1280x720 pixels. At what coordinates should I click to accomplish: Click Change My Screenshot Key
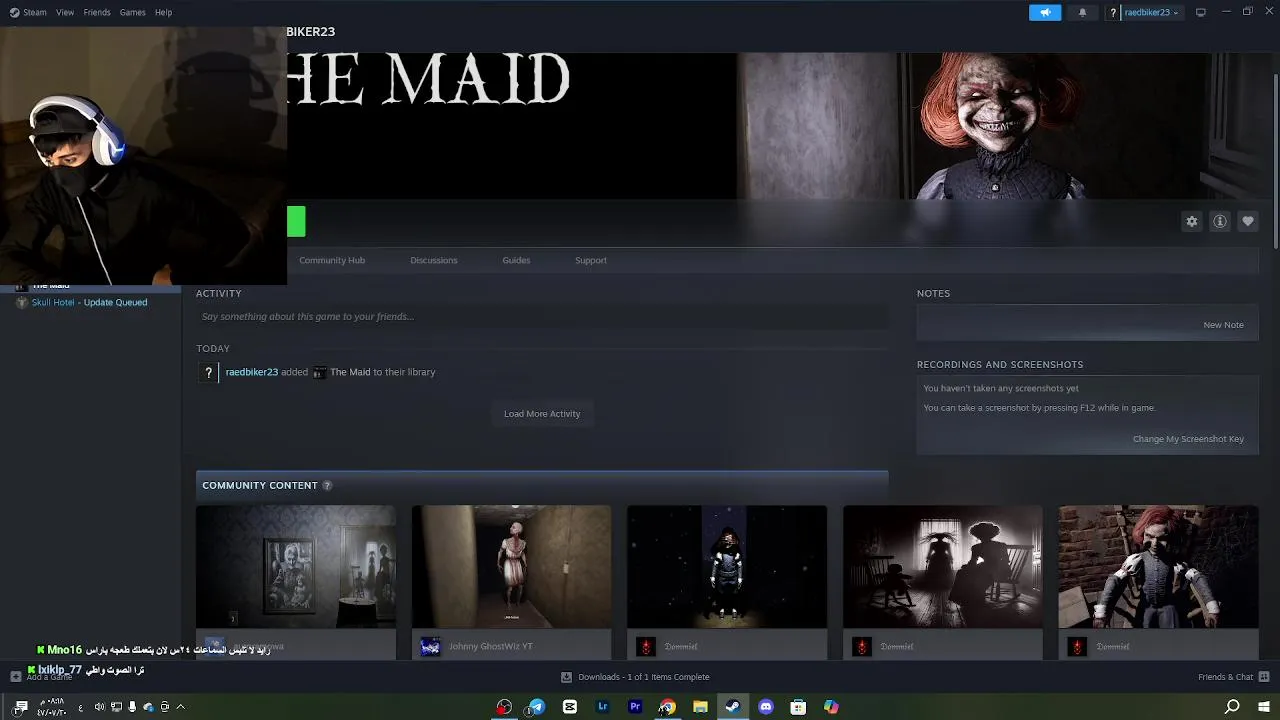(1188, 439)
